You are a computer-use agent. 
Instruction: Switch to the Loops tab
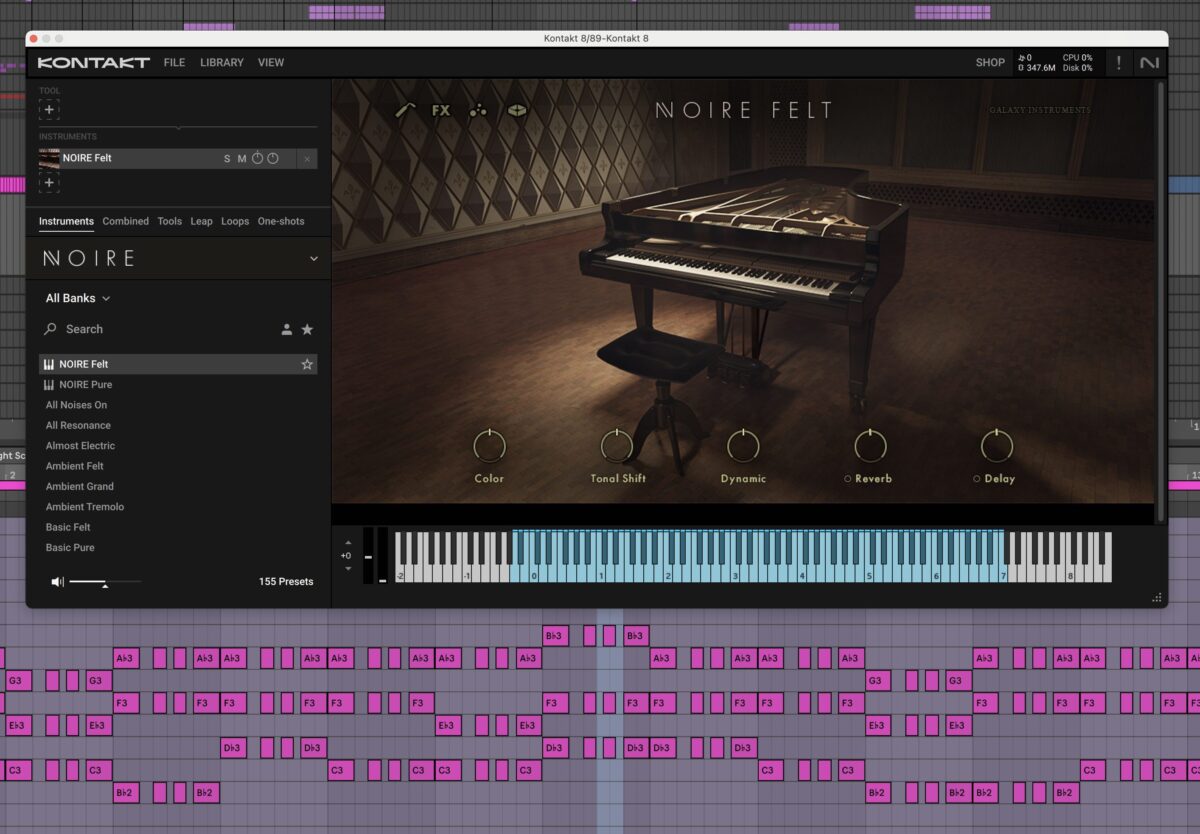click(235, 221)
